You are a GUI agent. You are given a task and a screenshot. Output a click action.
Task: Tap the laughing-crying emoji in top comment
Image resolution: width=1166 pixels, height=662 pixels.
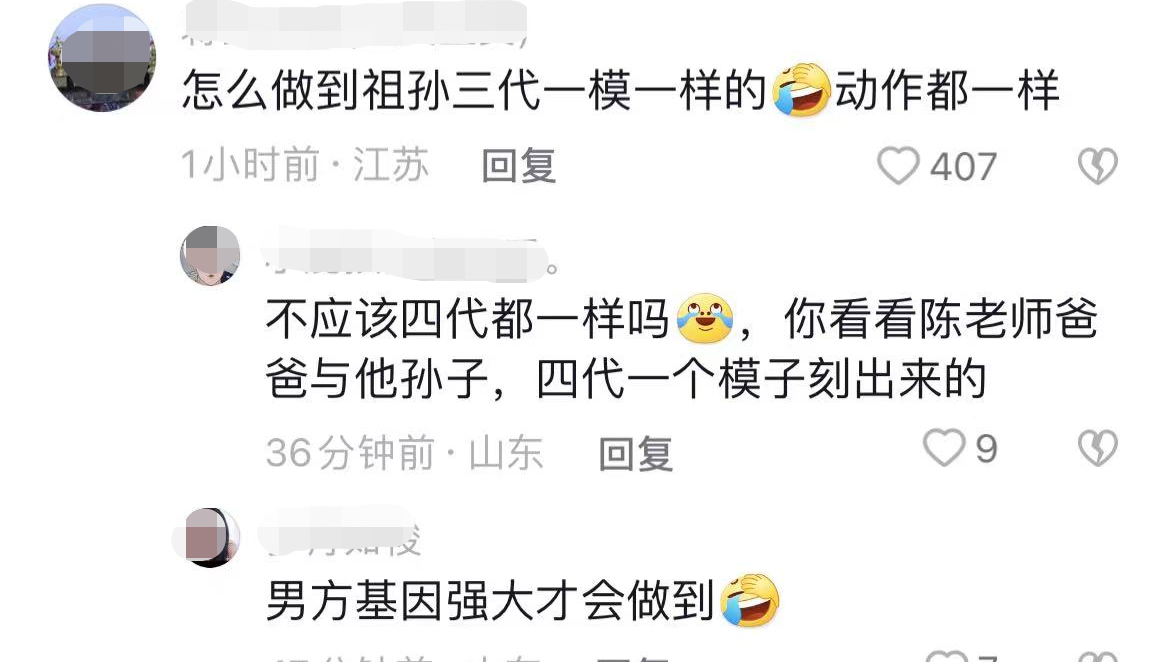pos(801,90)
